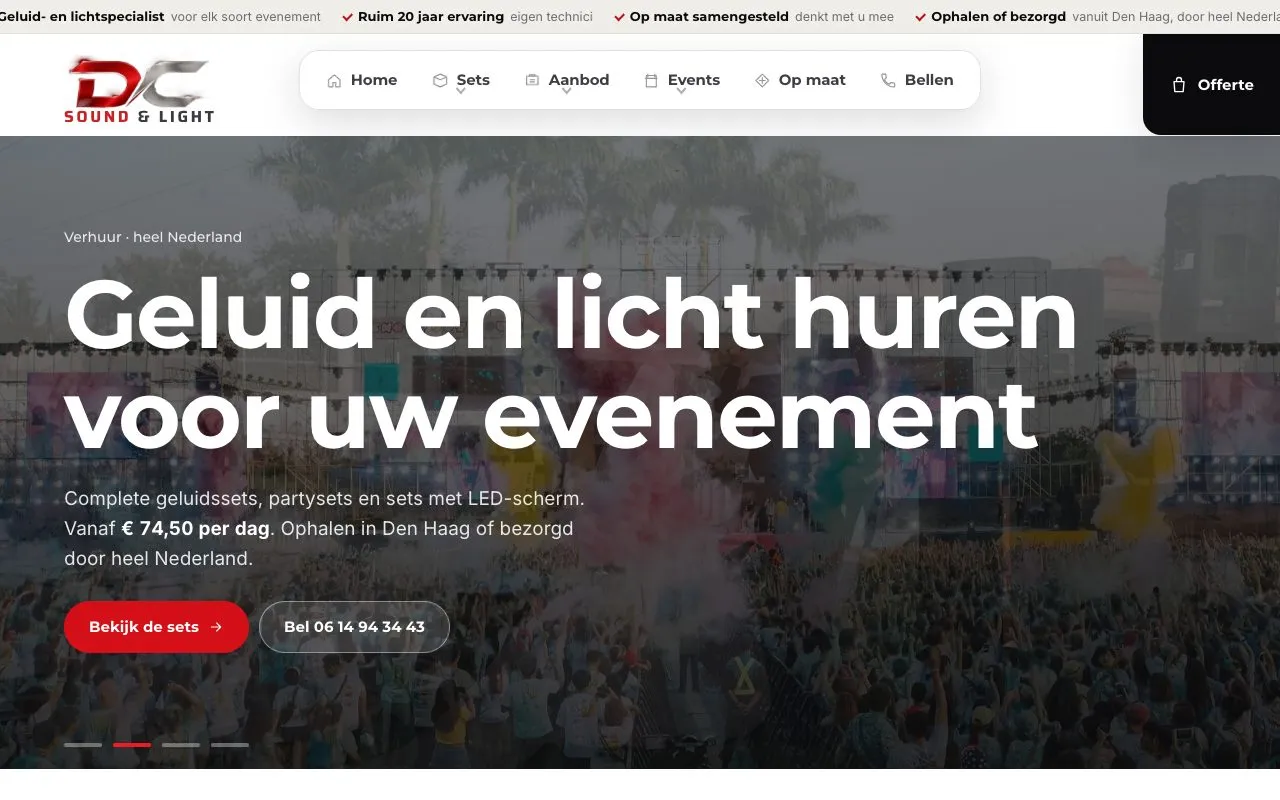Click the phone icon beside Bellen
Viewport: 1280px width, 800px height.
click(888, 81)
